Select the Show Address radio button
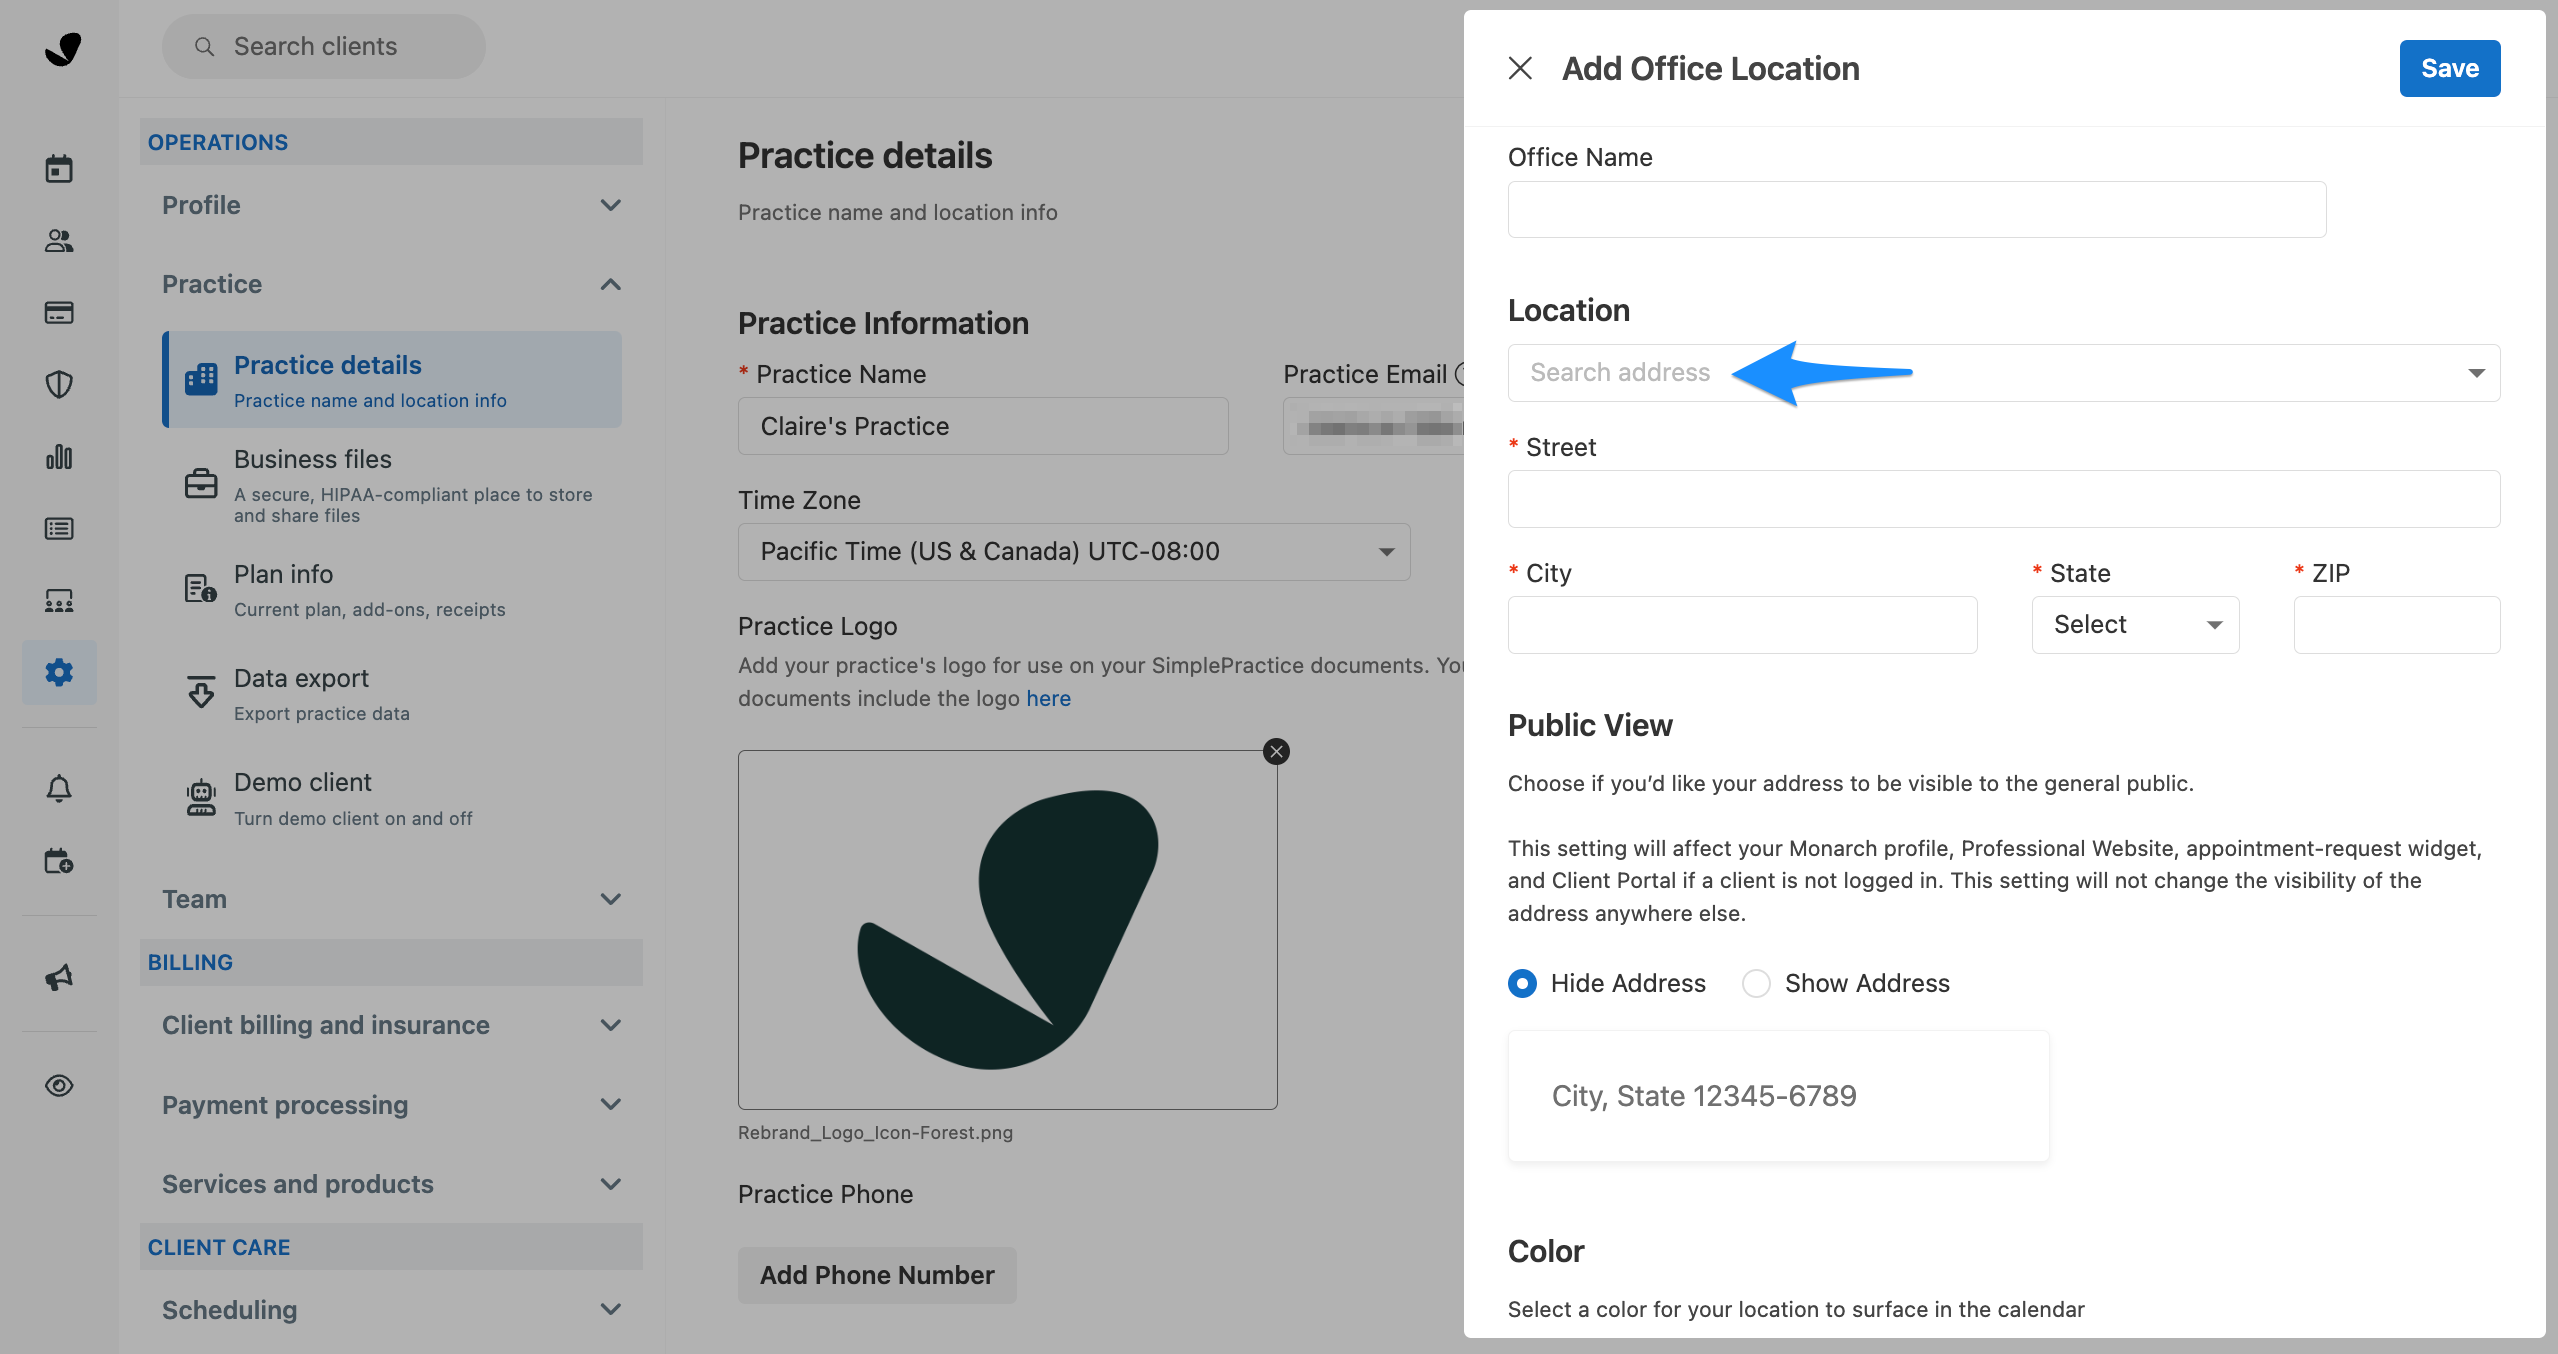Screen dimensions: 2558x1354 click(x=1756, y=983)
